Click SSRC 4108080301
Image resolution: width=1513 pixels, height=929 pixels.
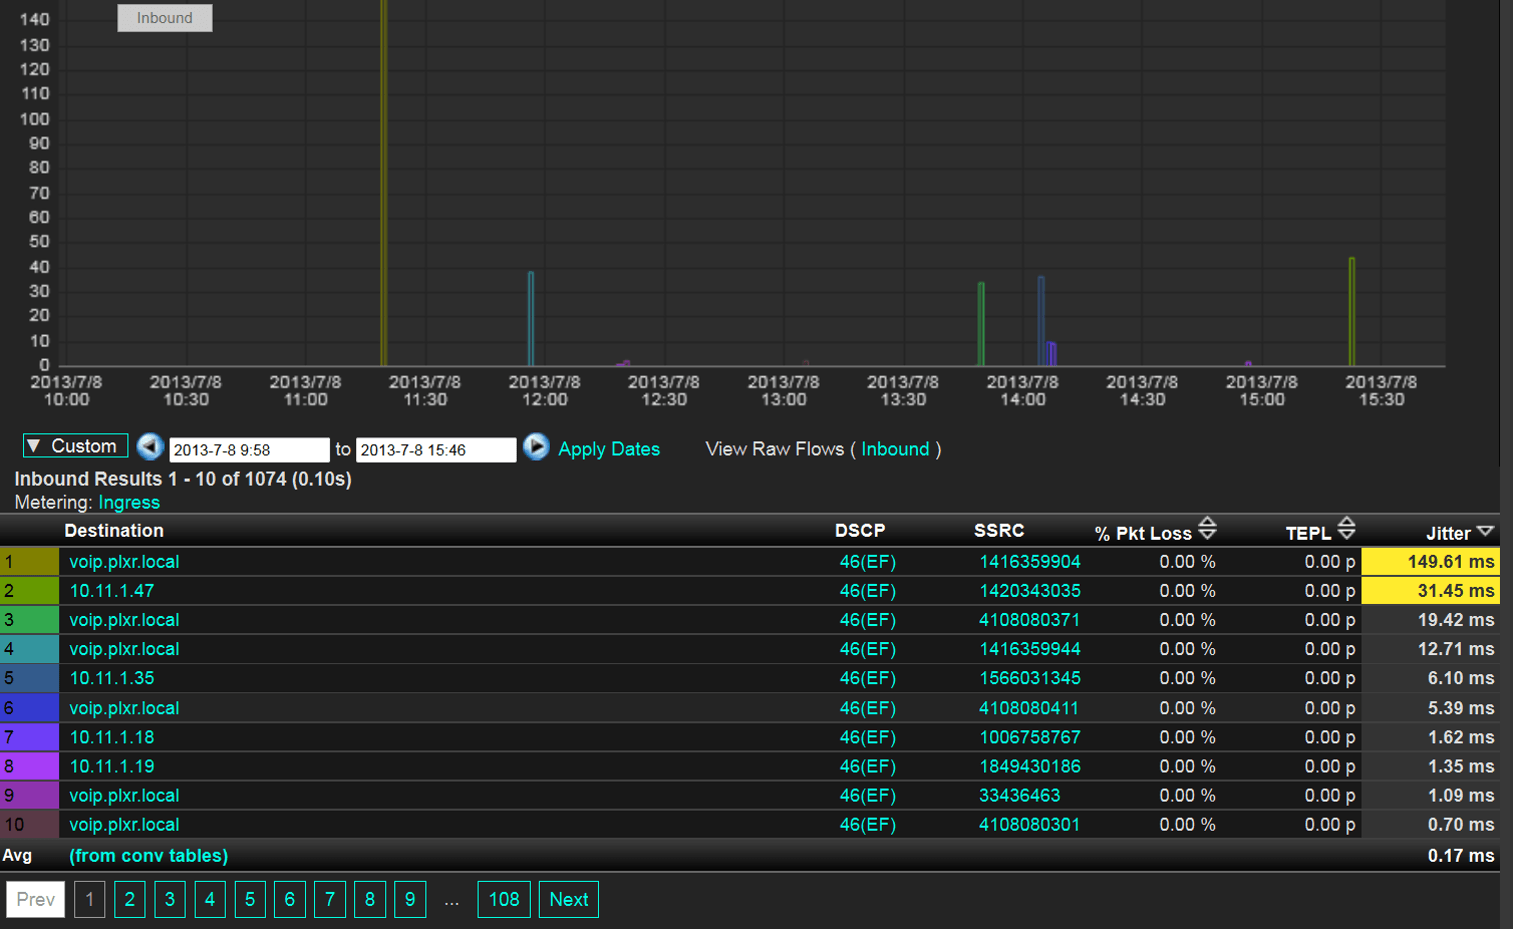pyautogui.click(x=1030, y=824)
